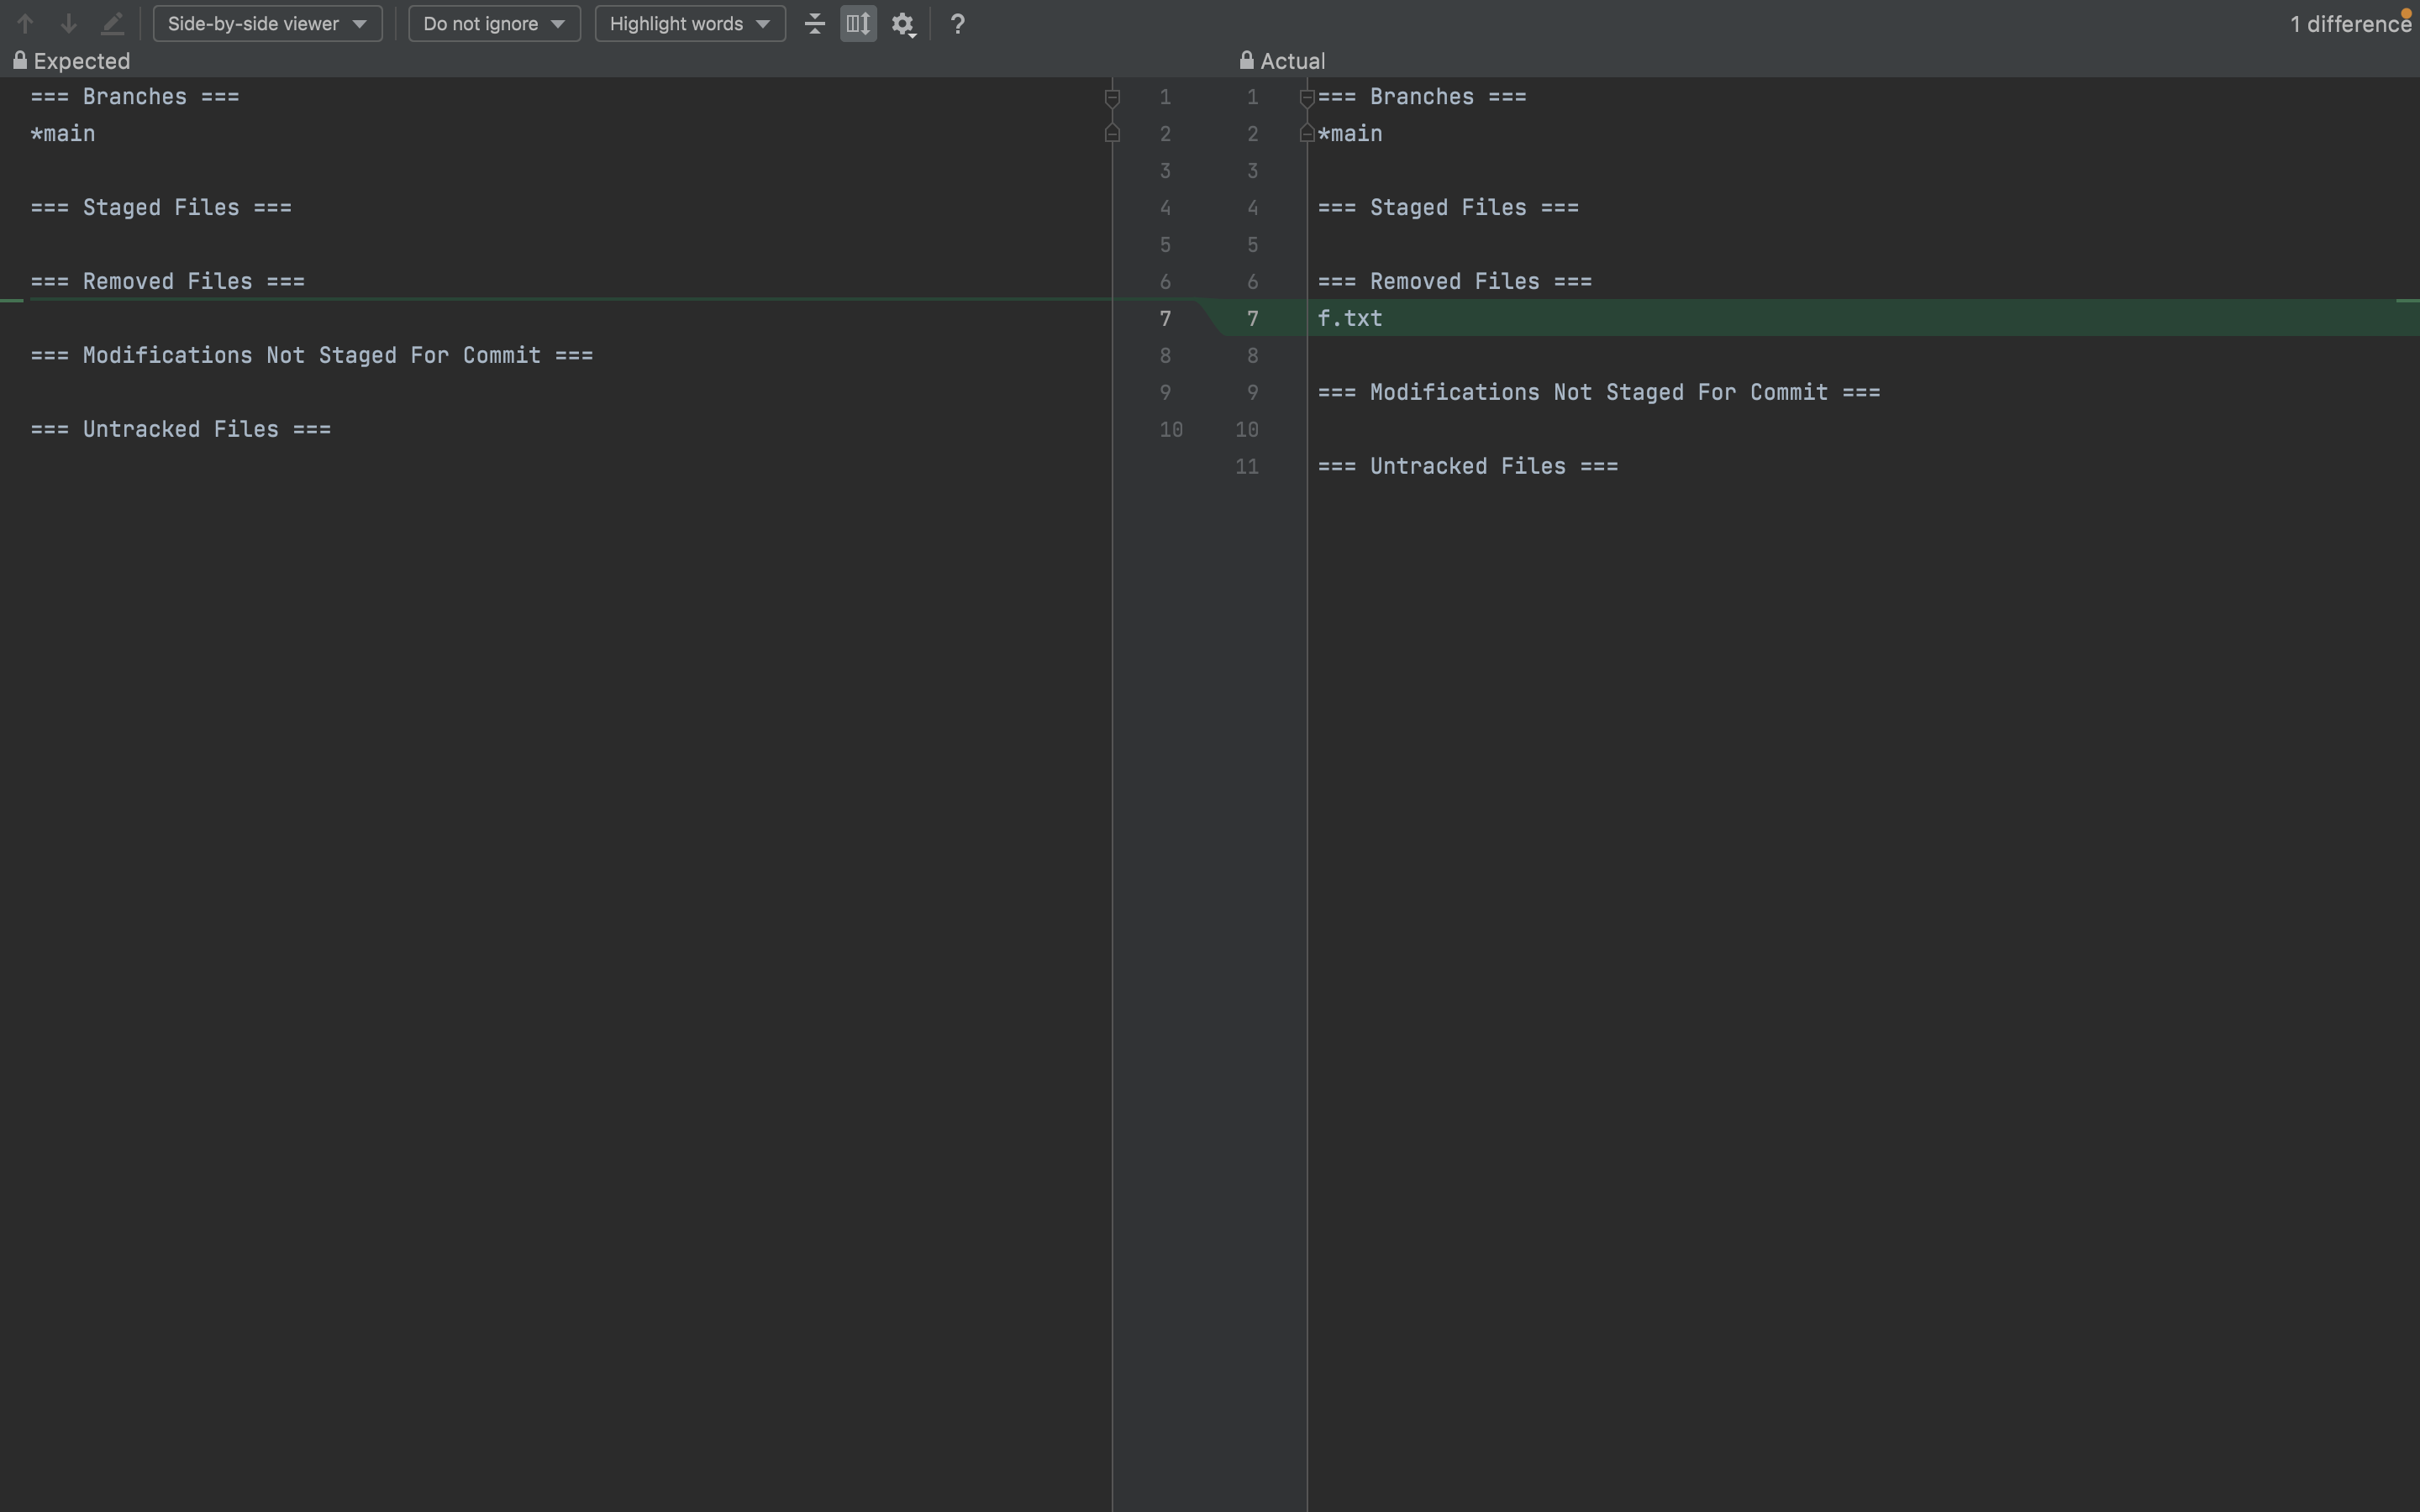The height and width of the screenshot is (1512, 2420).
Task: Click the highlighted f.txt line
Action: tap(1350, 318)
